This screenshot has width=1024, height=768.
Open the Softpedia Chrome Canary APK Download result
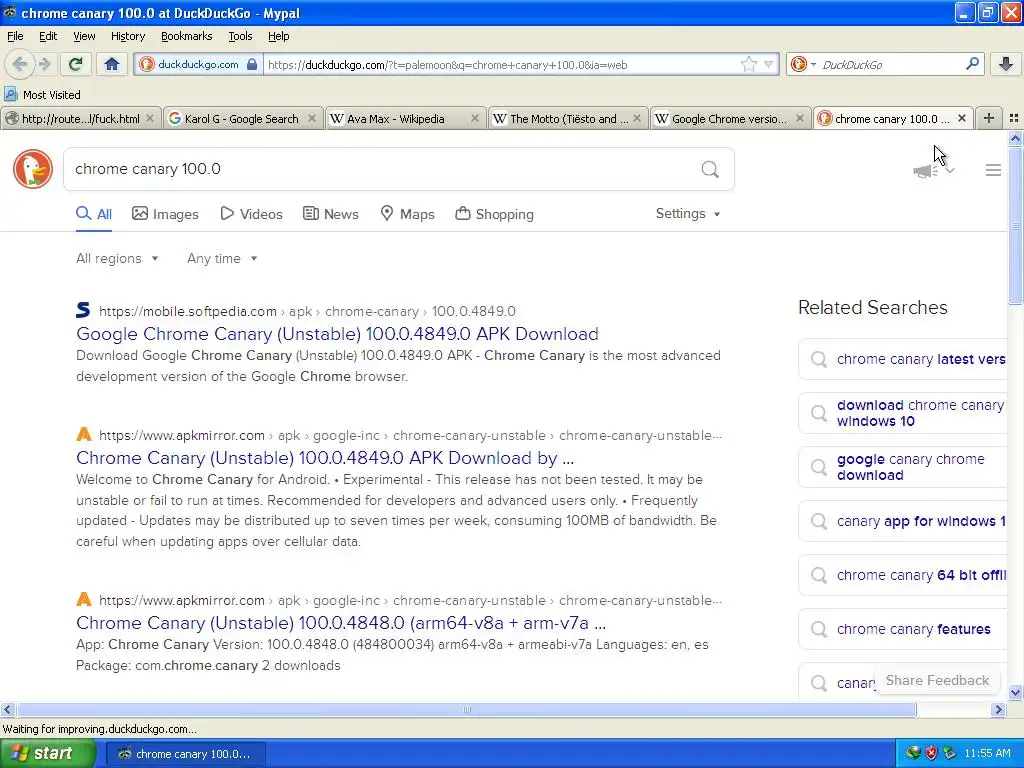[x=337, y=334]
